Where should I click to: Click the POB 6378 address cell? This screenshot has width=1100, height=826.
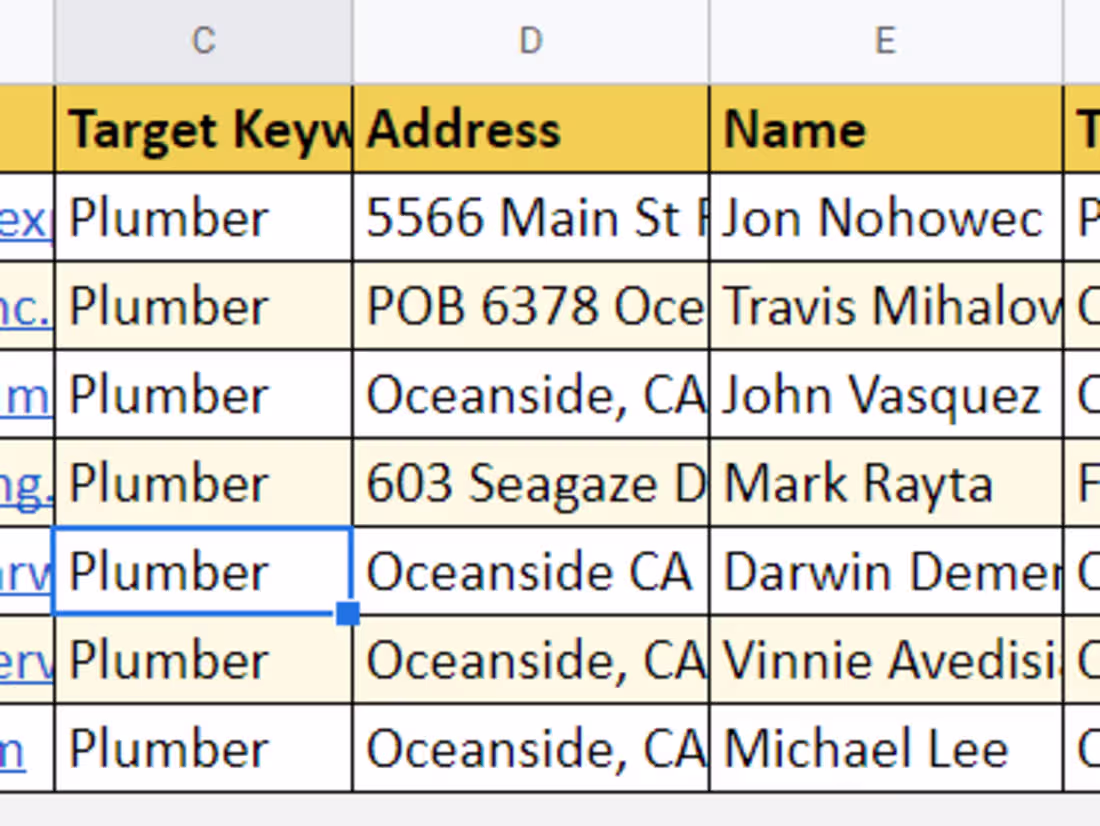(x=530, y=306)
